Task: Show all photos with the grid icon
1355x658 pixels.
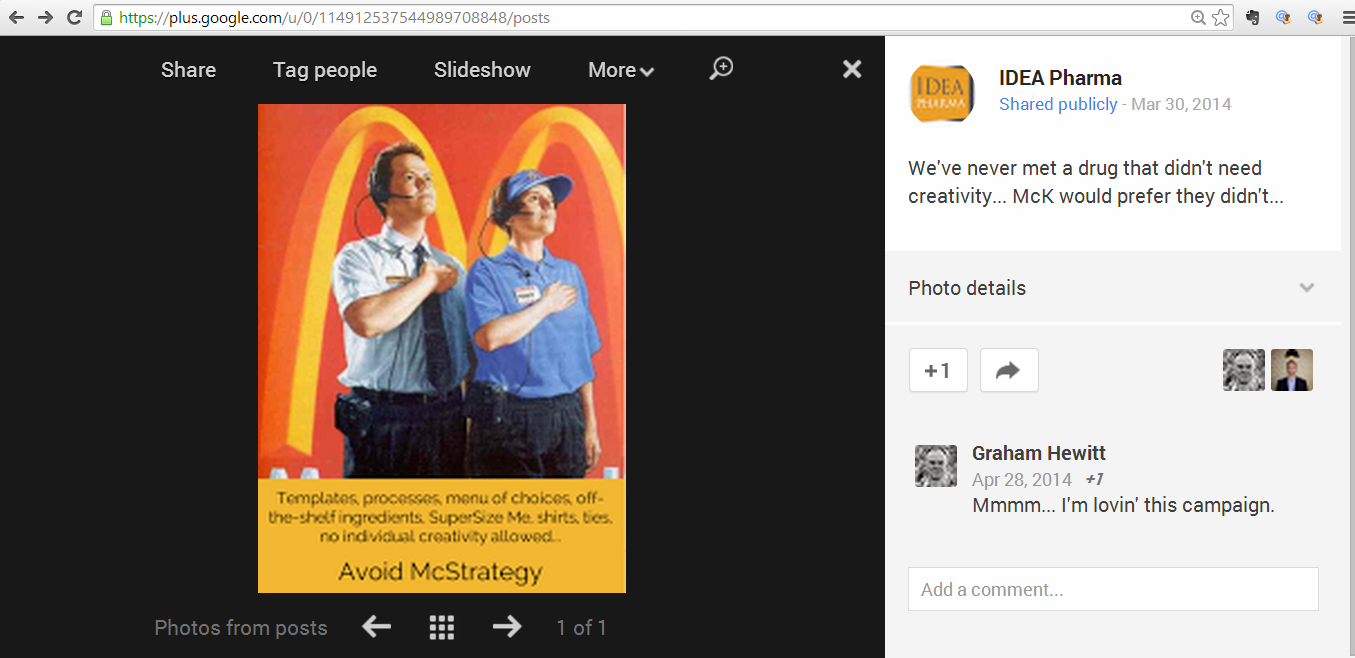Action: [441, 627]
